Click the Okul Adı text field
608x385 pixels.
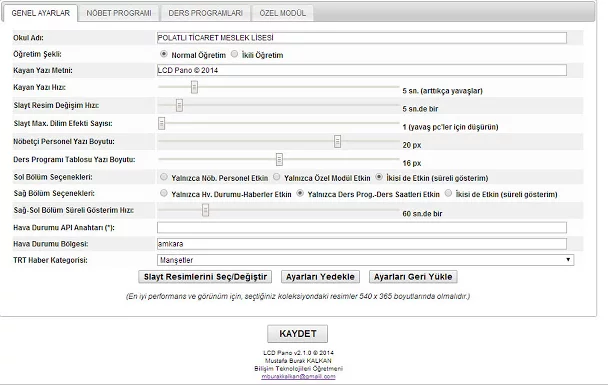(362, 38)
